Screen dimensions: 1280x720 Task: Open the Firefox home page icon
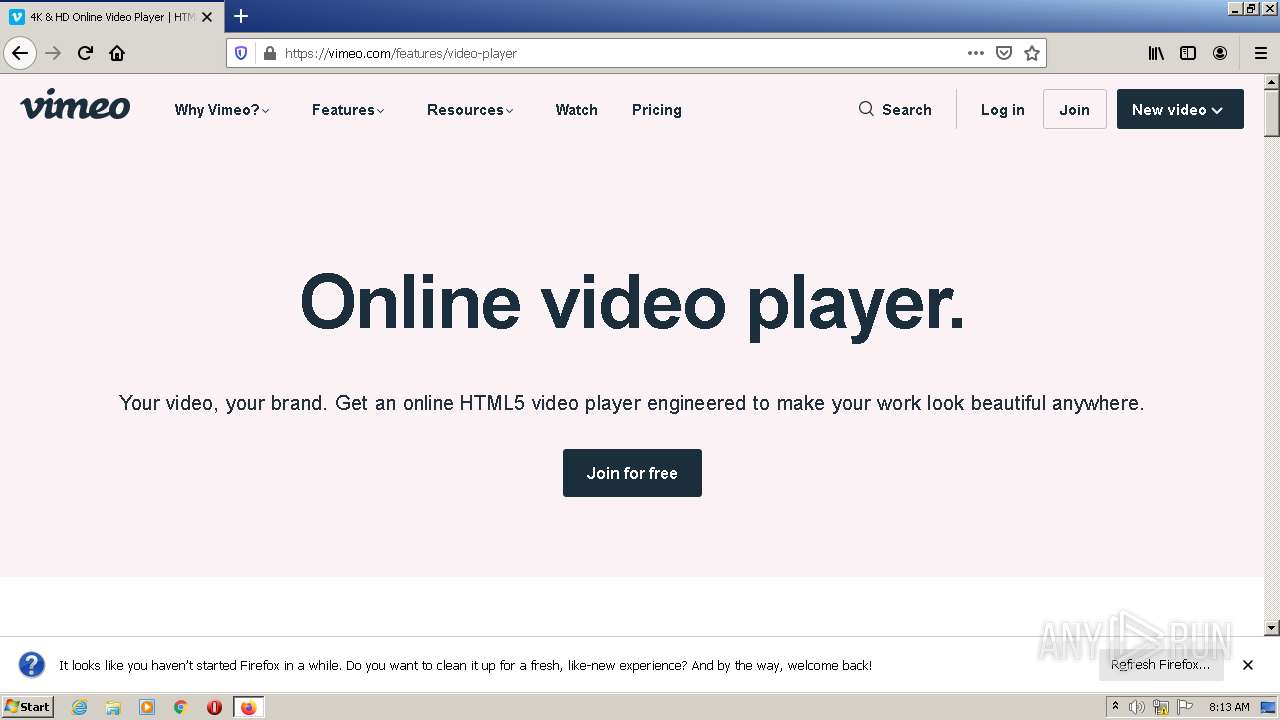117,53
